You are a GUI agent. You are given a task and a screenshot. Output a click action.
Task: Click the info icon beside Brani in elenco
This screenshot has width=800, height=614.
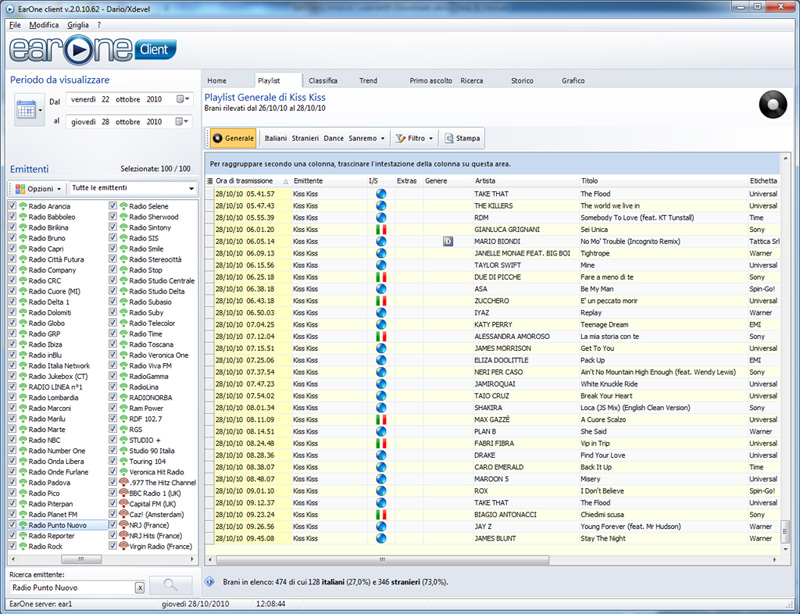click(210, 582)
